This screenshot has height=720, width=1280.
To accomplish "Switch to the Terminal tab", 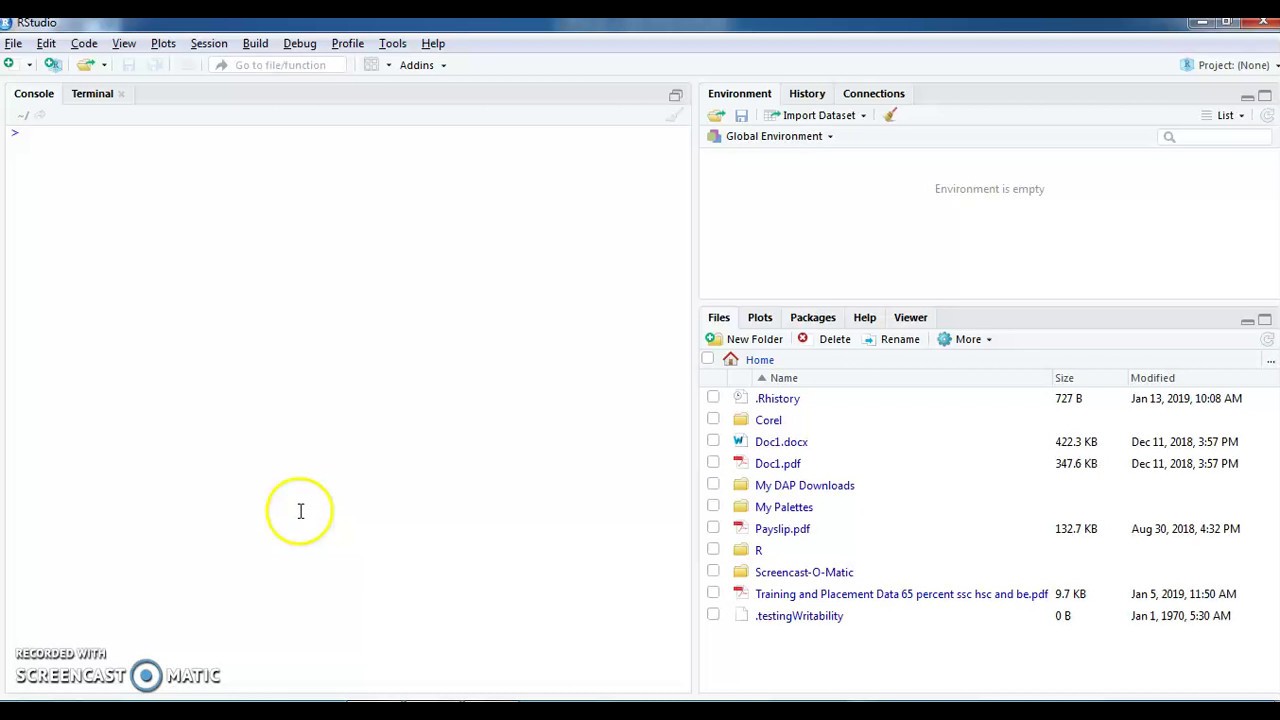I will click(x=92, y=93).
